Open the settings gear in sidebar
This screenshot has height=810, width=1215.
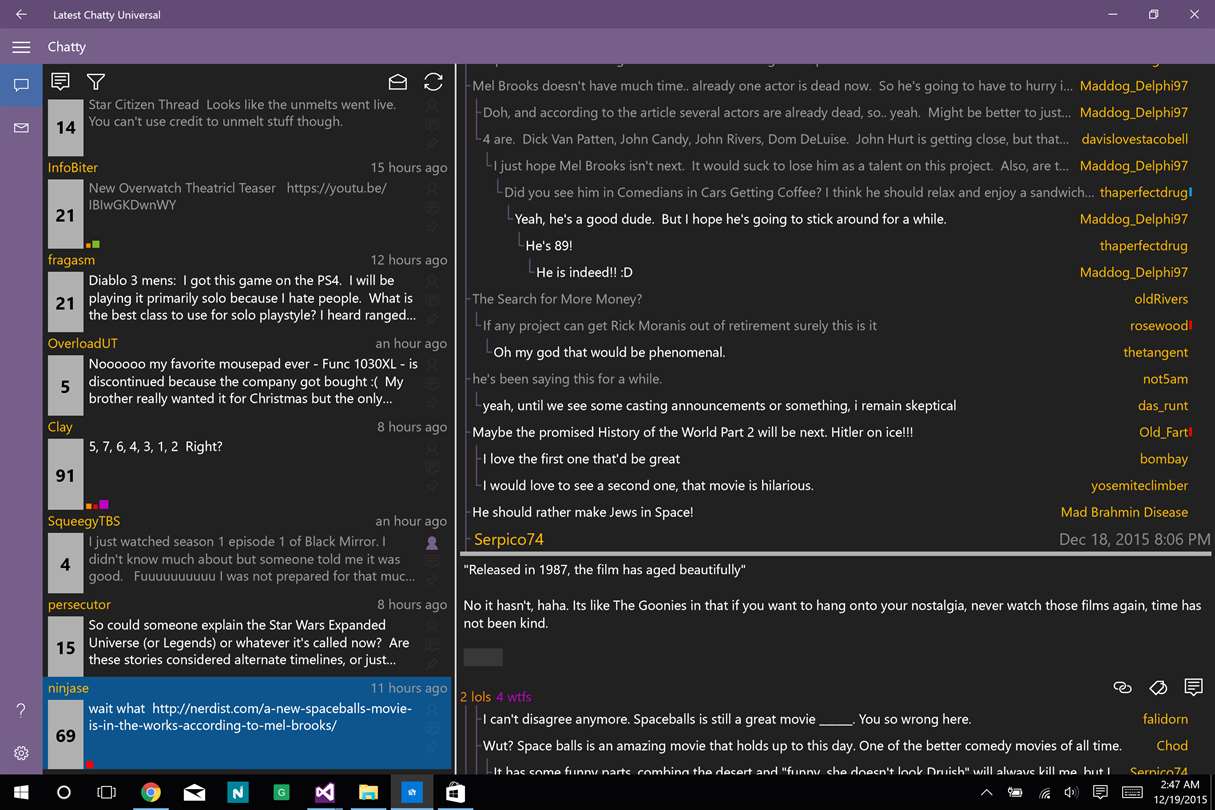(21, 753)
